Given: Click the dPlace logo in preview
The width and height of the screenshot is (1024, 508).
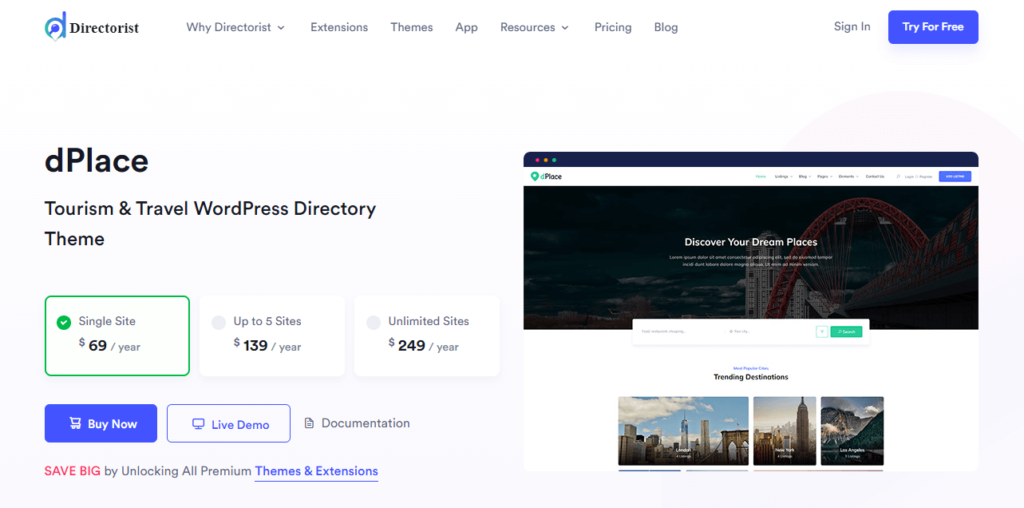Looking at the screenshot, I should pos(546,176).
